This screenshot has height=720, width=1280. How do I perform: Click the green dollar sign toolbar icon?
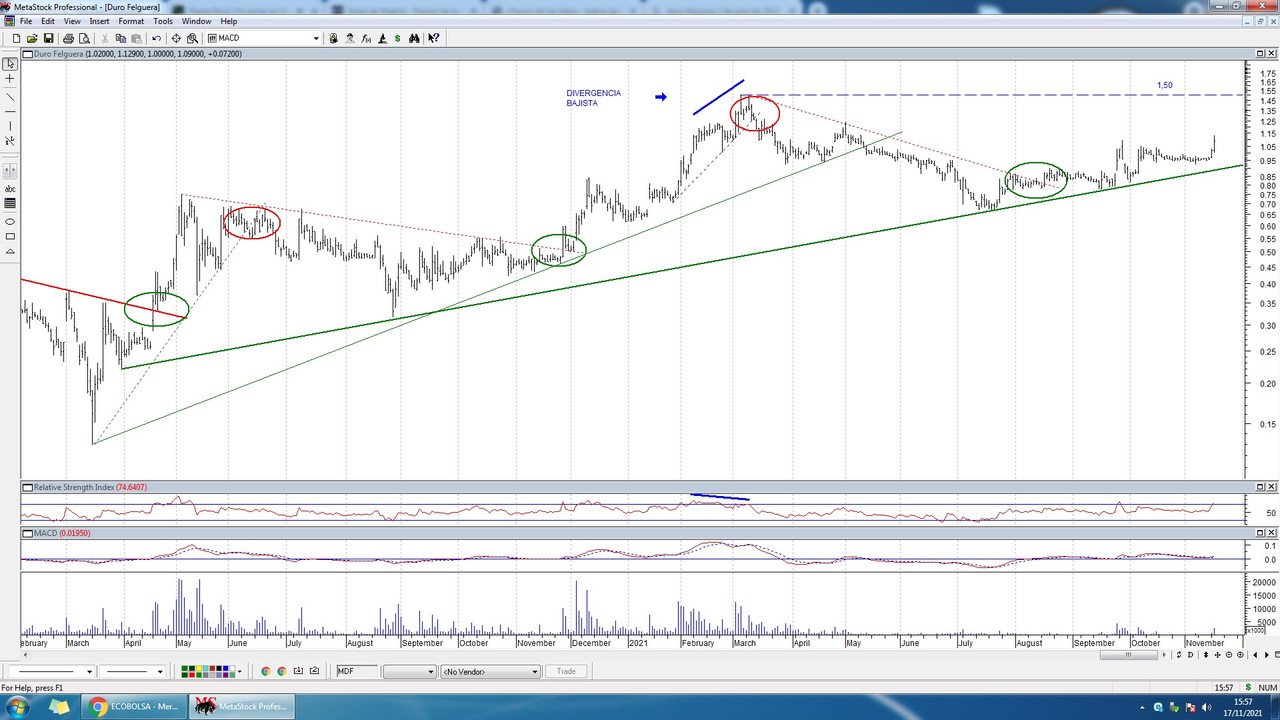point(398,38)
